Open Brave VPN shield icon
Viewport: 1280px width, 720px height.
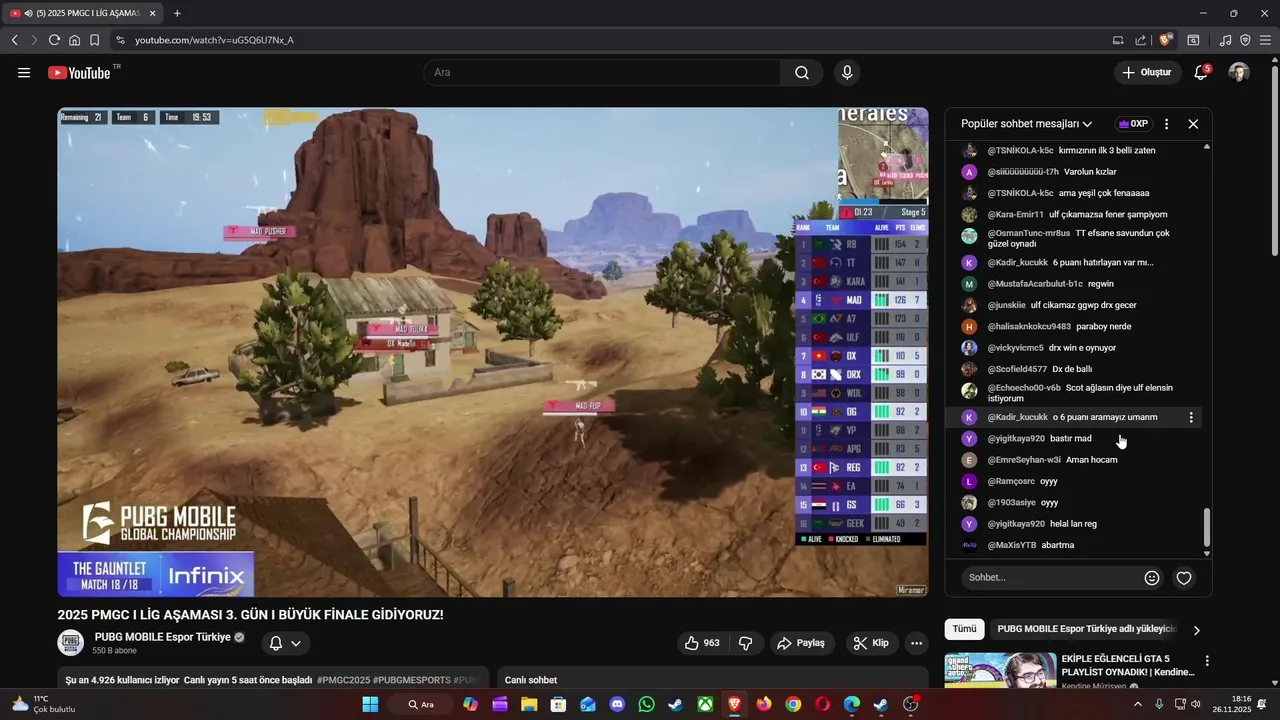click(1245, 40)
